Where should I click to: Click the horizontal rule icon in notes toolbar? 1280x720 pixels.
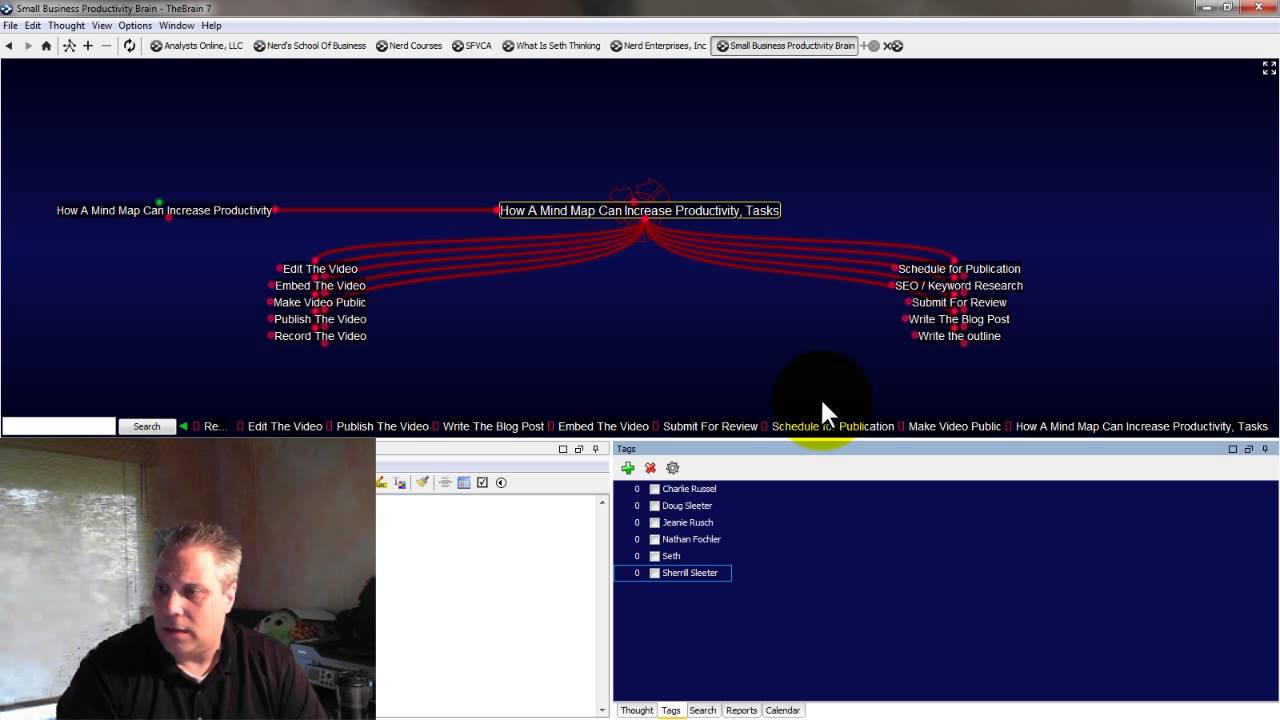445,483
